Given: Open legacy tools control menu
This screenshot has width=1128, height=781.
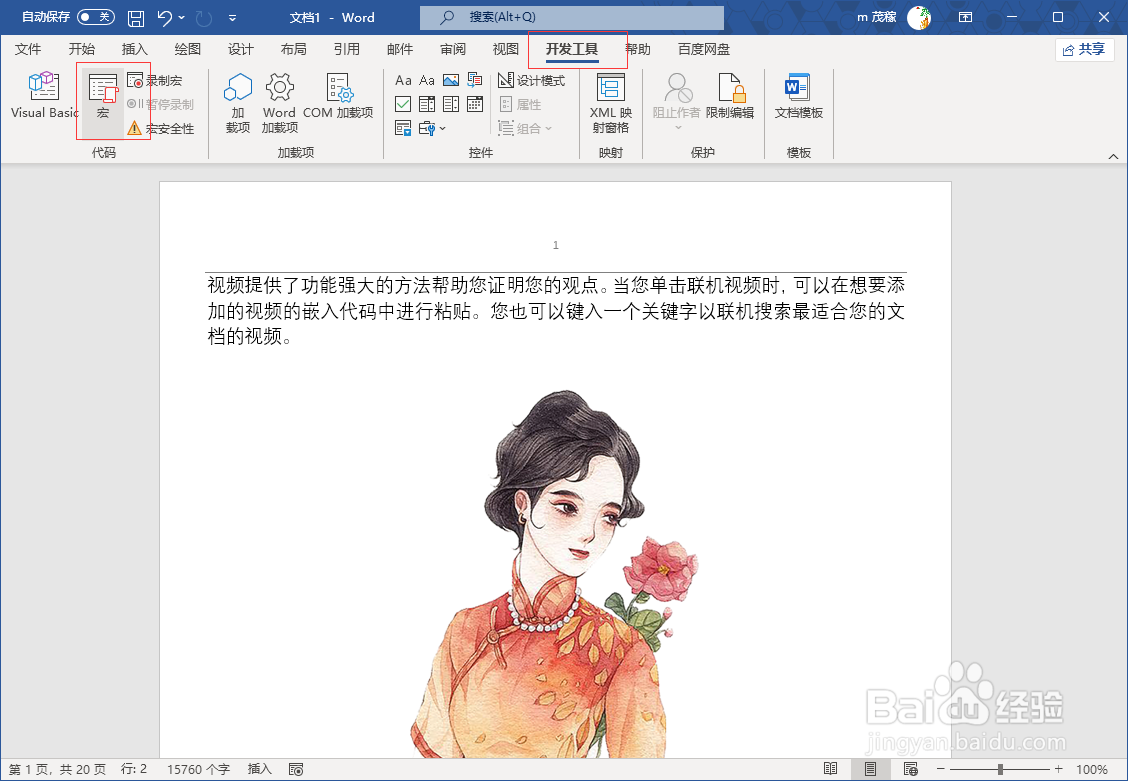Looking at the screenshot, I should pos(432,129).
